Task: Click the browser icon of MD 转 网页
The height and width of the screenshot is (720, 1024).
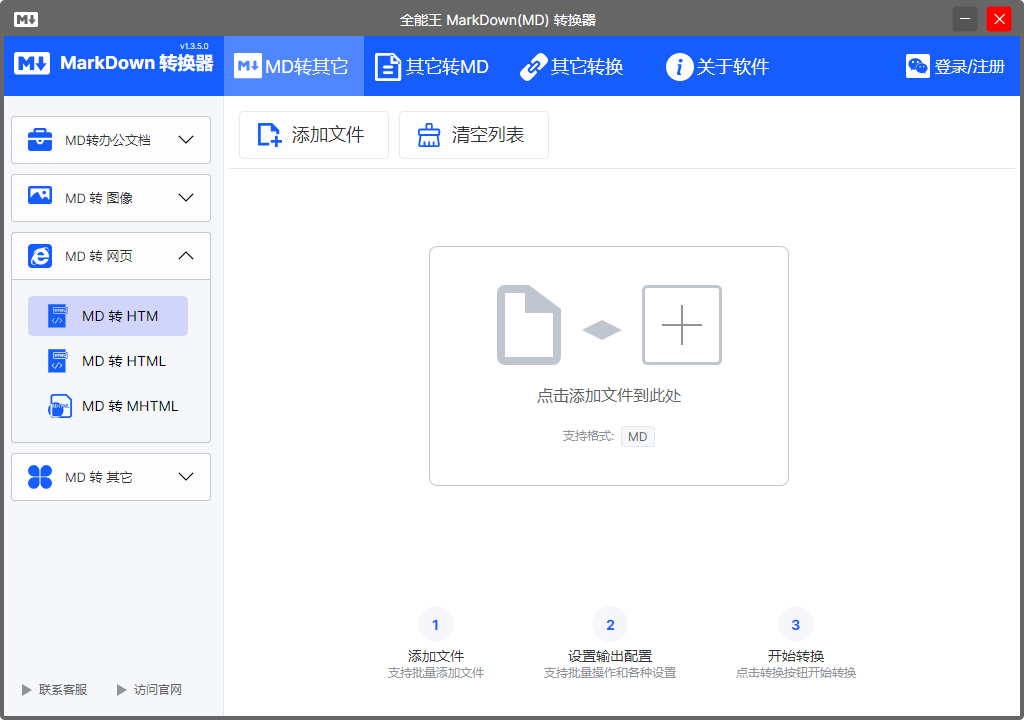Action: coord(40,256)
